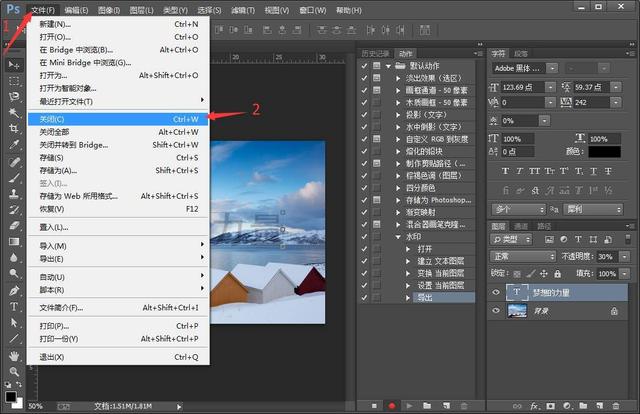The height and width of the screenshot is (414, 640).
Task: Select the Rectangular Marquee tool
Action: [14, 81]
